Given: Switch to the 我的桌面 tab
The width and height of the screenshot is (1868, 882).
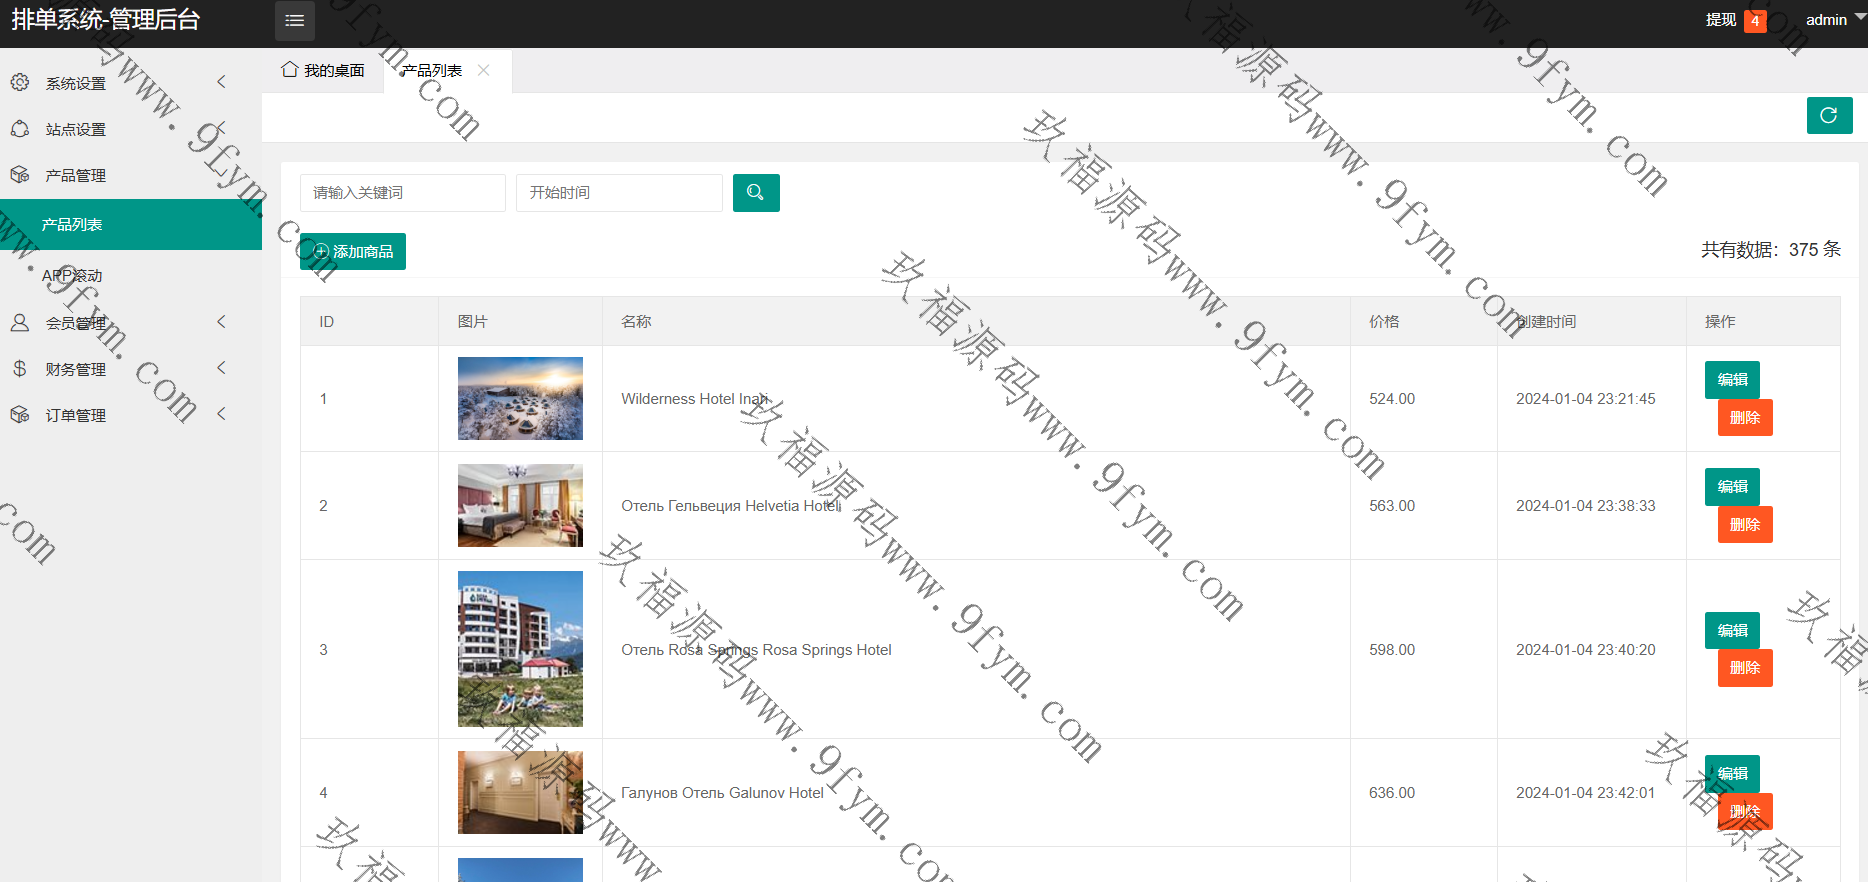Looking at the screenshot, I should pyautogui.click(x=323, y=71).
